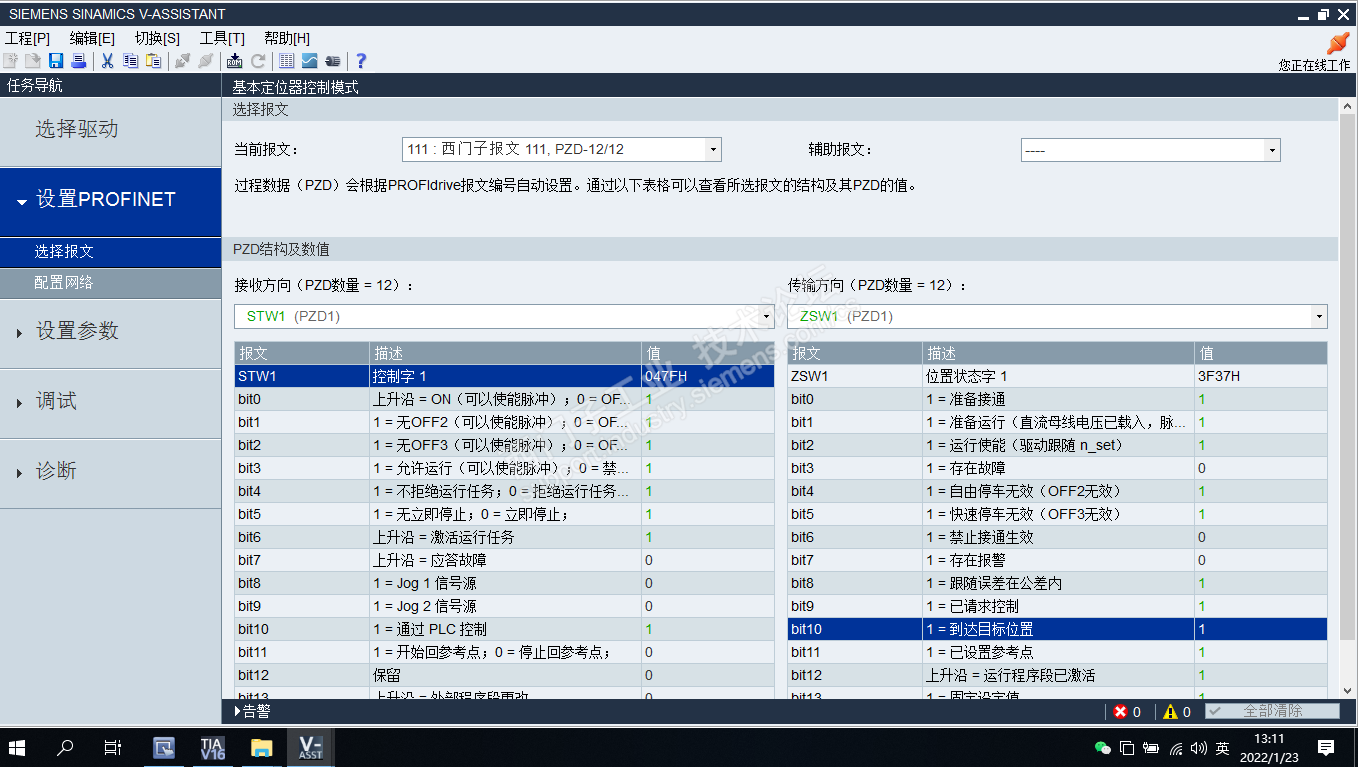
Task: Click the 描述 column header in receive table
Action: [x=505, y=354]
